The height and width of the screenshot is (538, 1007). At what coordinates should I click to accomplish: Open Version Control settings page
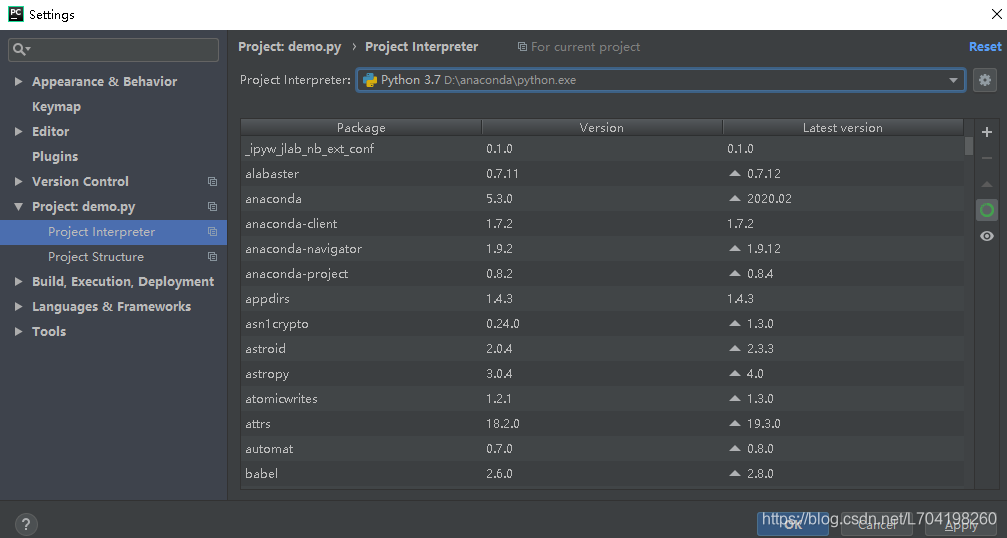80,182
